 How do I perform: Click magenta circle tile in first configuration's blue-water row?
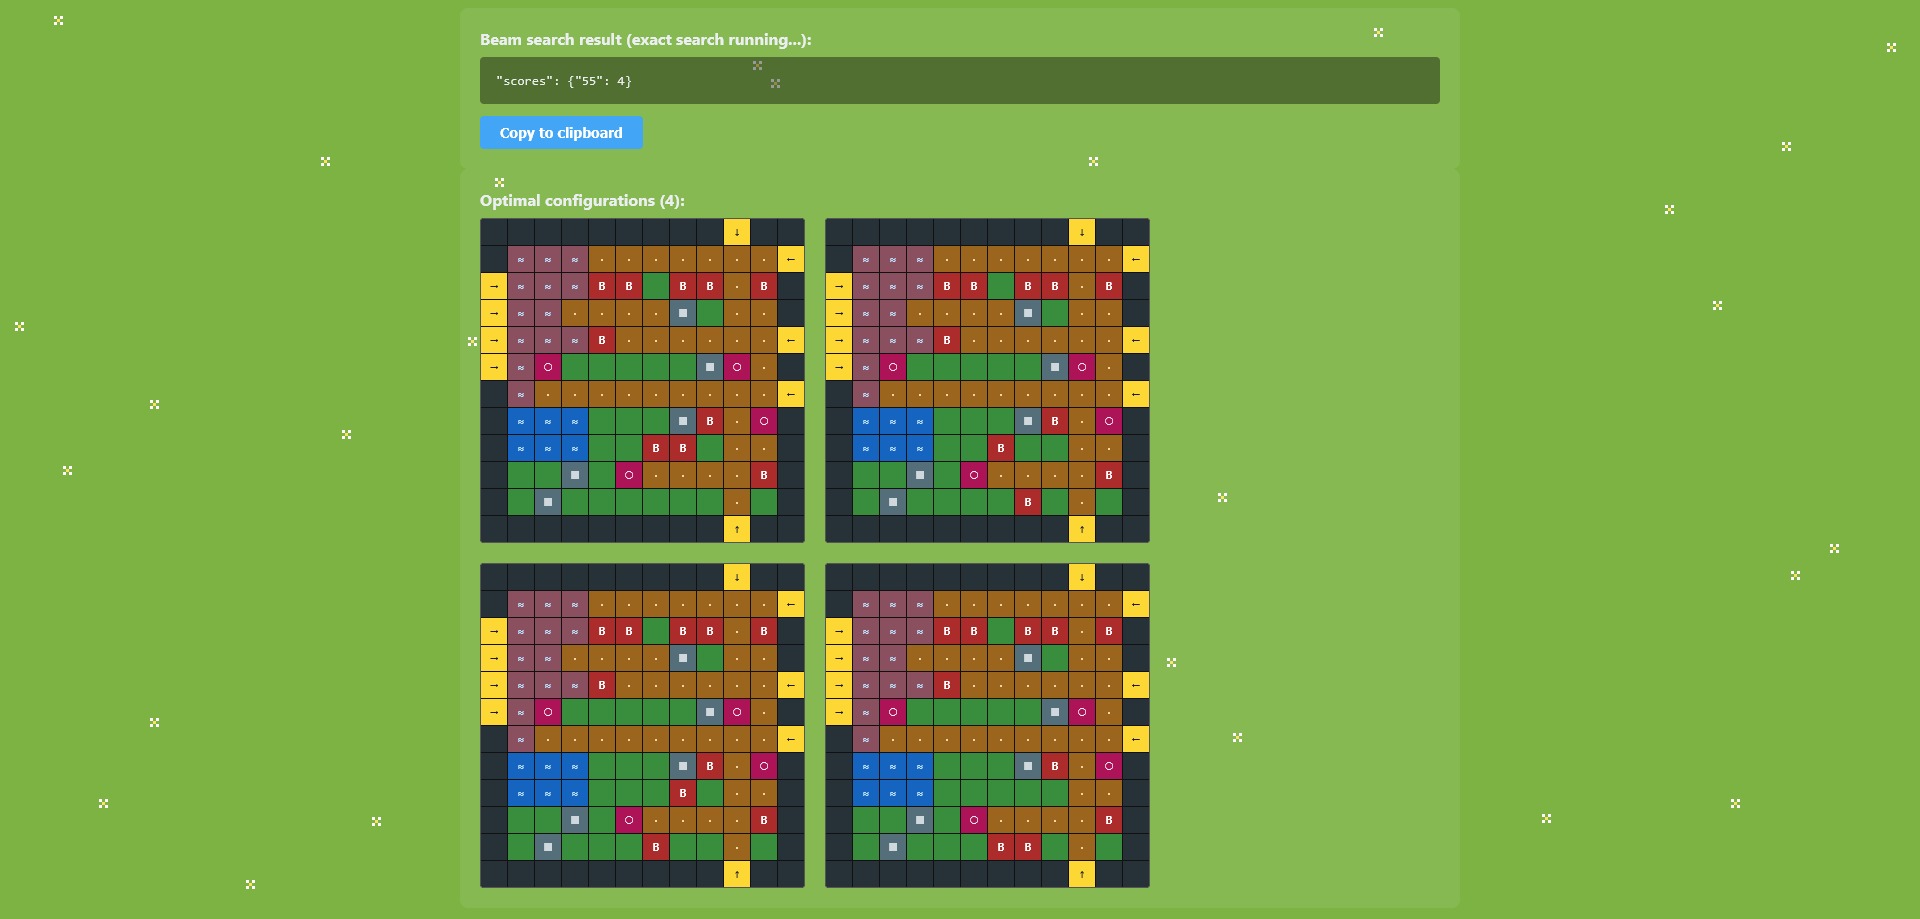coord(764,421)
